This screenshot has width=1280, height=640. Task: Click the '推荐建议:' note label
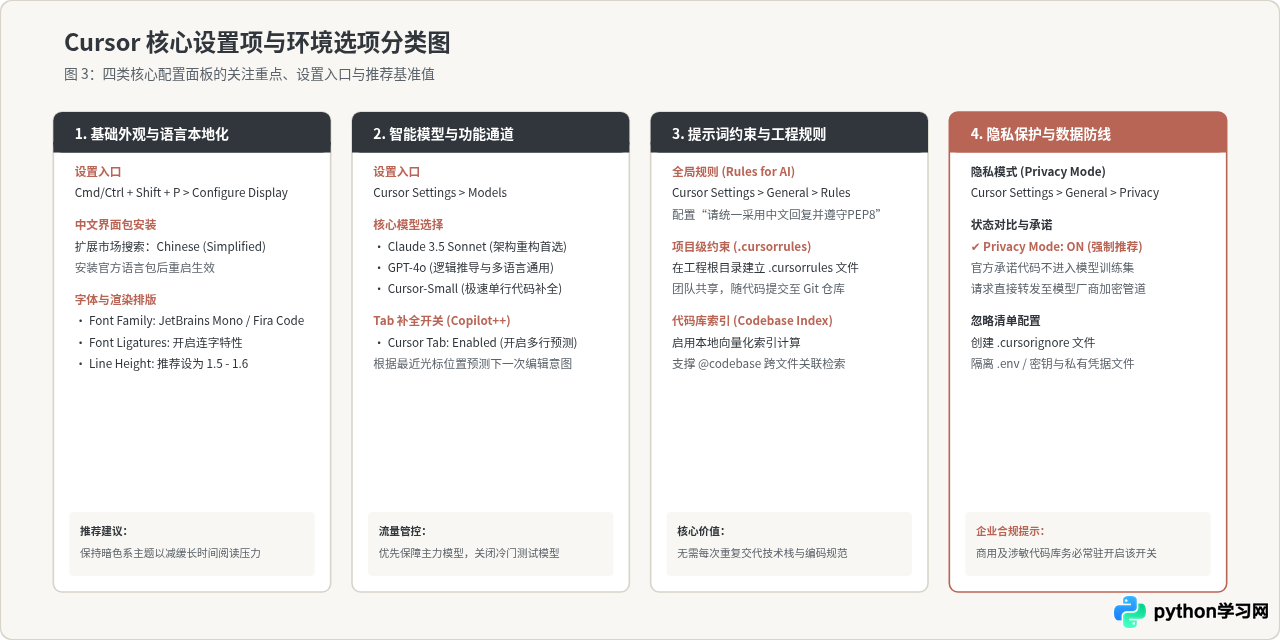[x=103, y=531]
